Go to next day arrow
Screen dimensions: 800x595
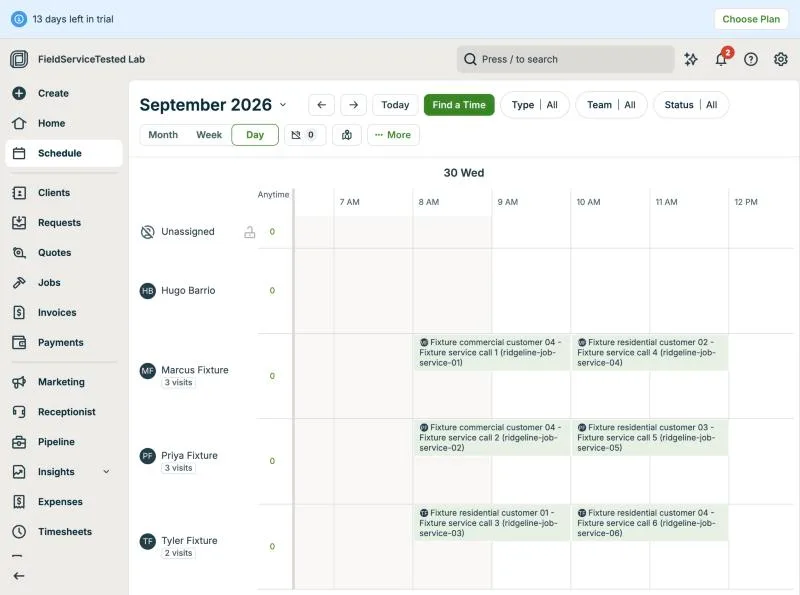tap(354, 105)
